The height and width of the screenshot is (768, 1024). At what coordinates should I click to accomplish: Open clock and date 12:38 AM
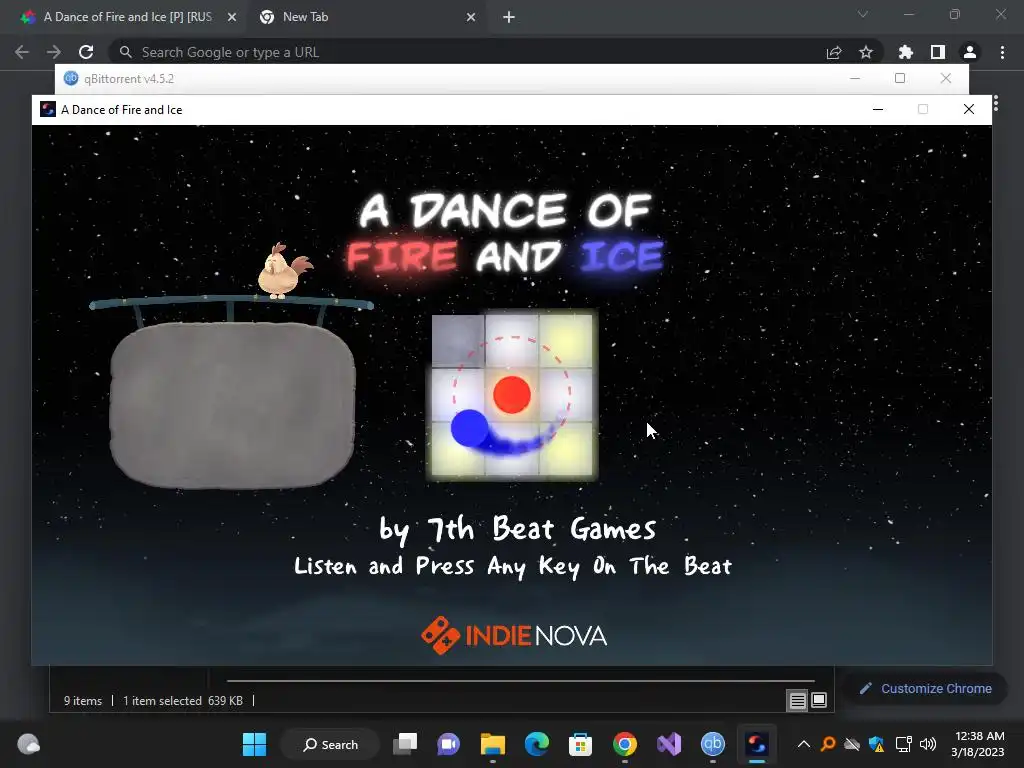click(x=978, y=744)
